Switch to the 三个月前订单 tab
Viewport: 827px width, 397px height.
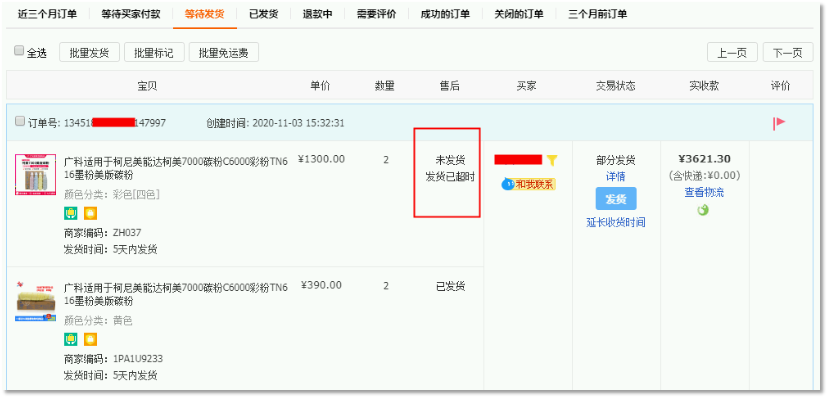598,14
